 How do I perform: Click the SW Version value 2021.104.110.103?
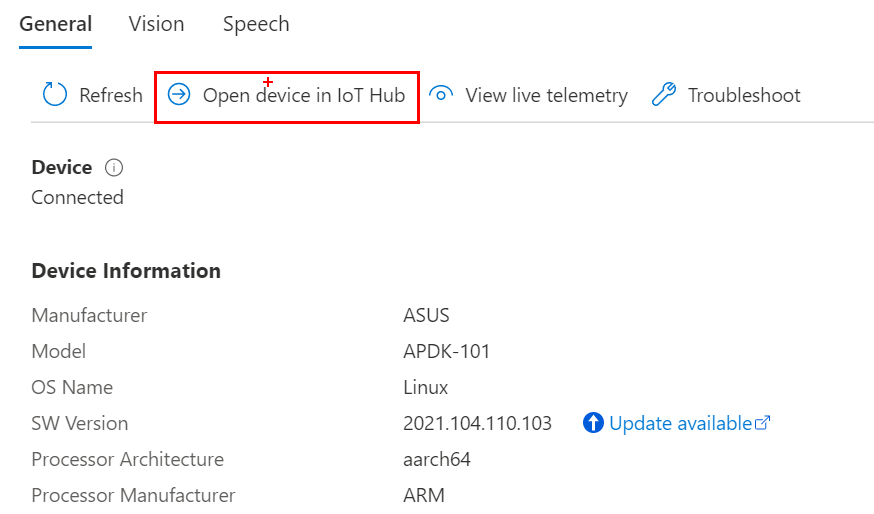click(x=477, y=423)
